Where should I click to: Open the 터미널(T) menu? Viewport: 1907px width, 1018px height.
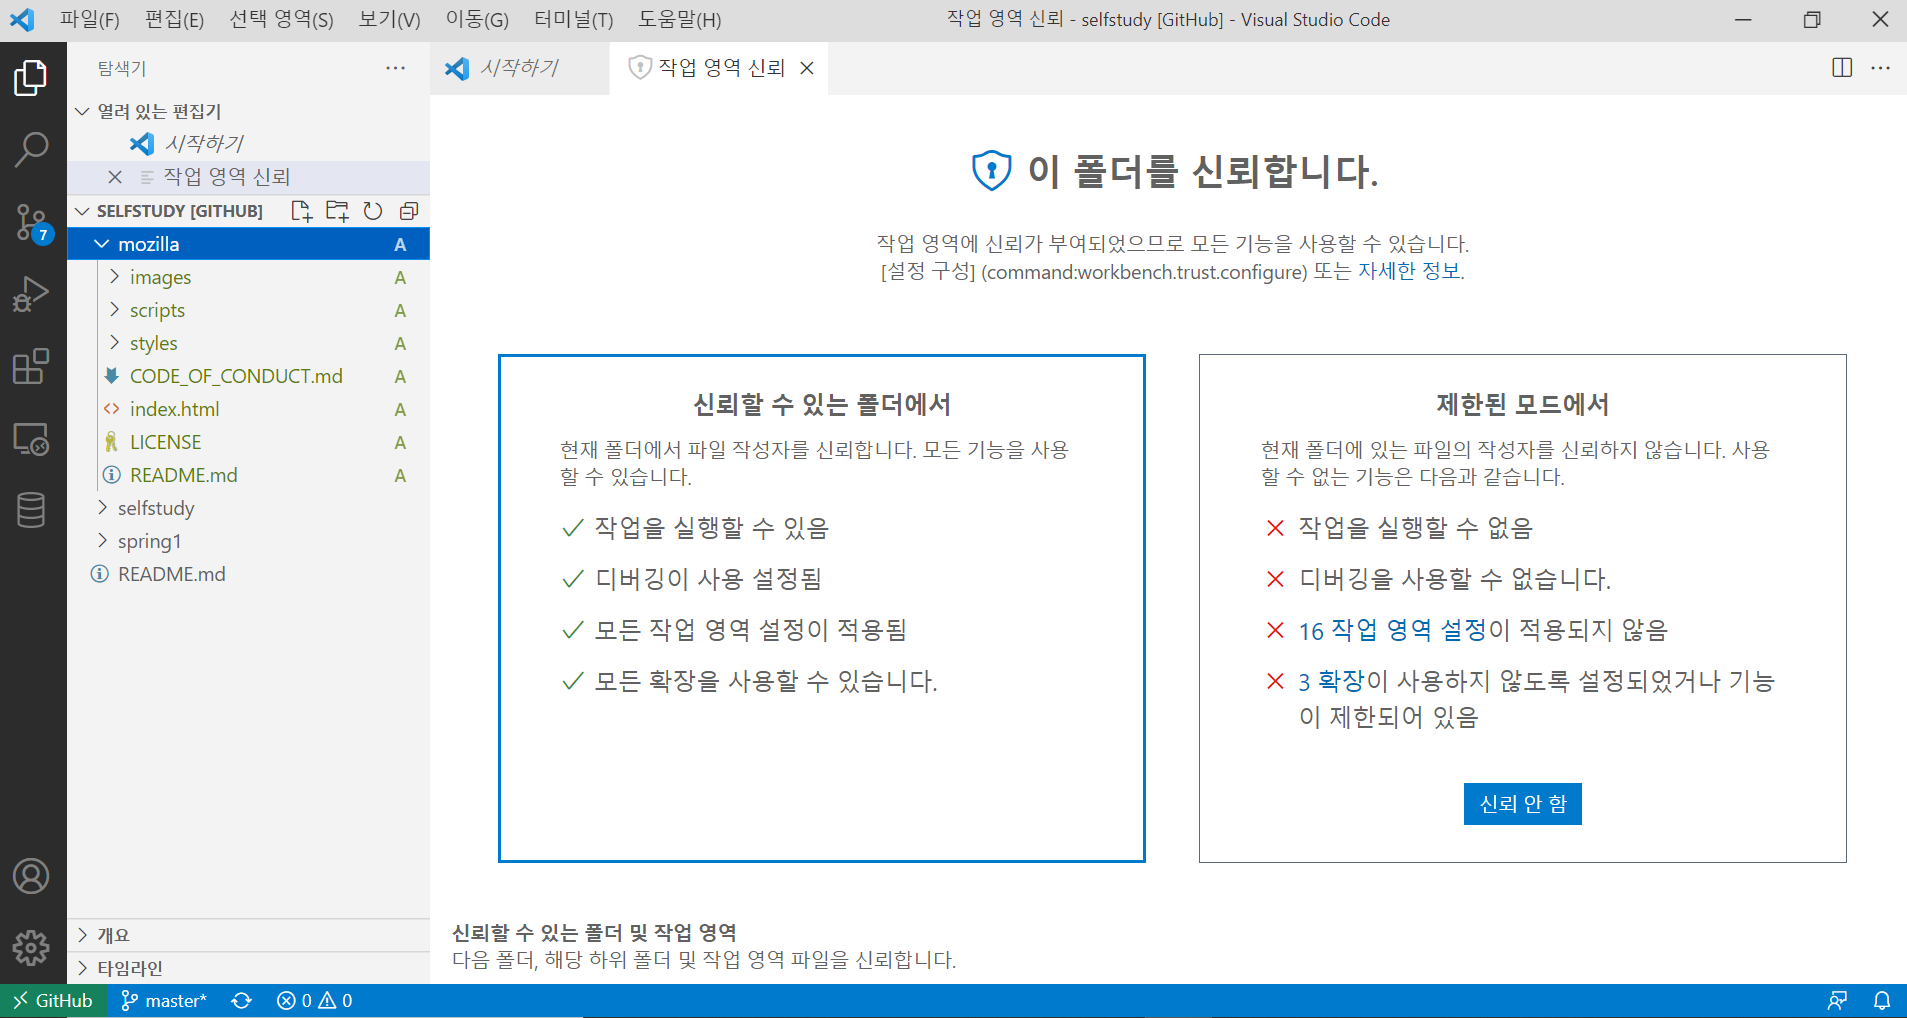(x=573, y=20)
